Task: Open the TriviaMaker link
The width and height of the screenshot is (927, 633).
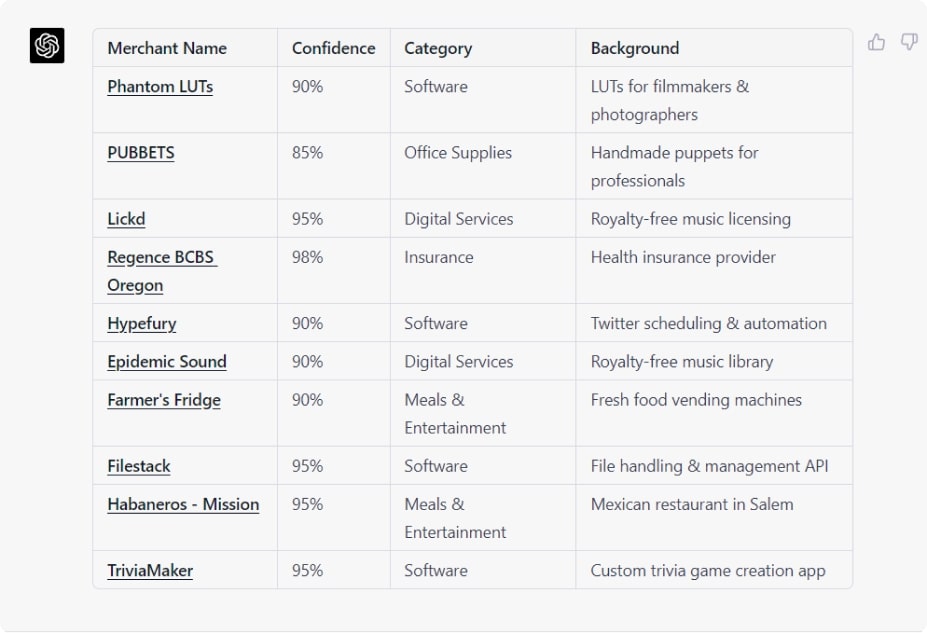Action: point(150,571)
